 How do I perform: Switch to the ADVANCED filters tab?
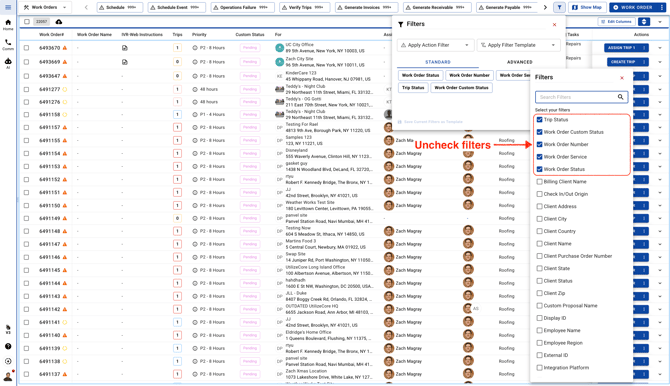(x=520, y=62)
